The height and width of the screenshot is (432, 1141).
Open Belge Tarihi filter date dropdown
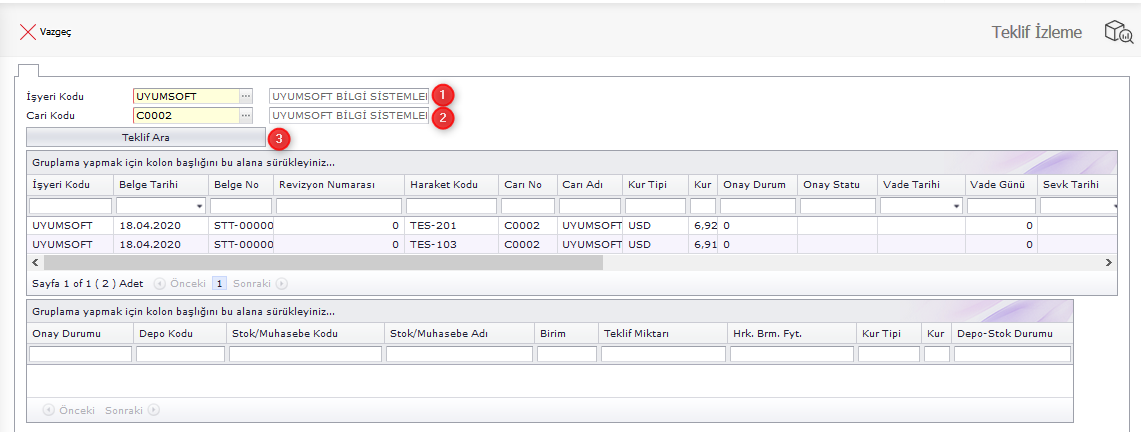coord(200,206)
